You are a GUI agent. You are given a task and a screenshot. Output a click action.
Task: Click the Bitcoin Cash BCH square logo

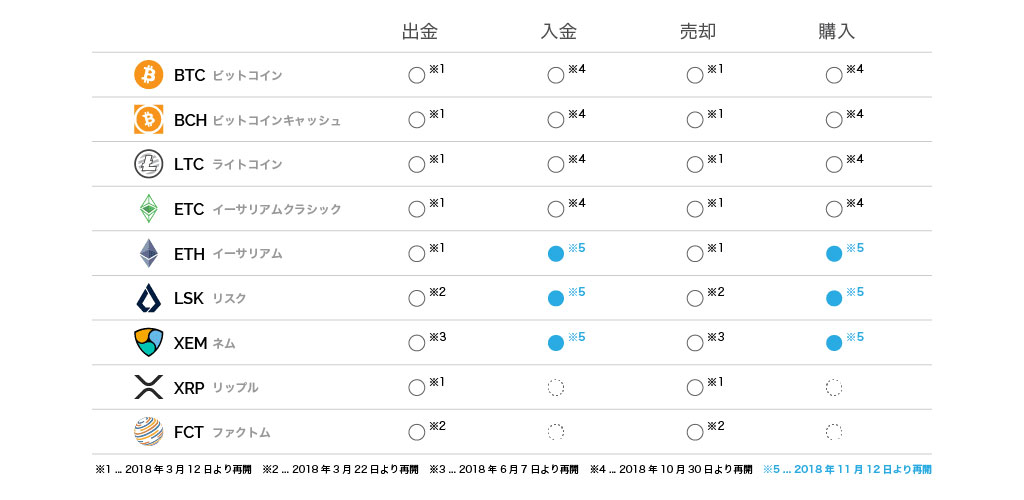tap(148, 119)
